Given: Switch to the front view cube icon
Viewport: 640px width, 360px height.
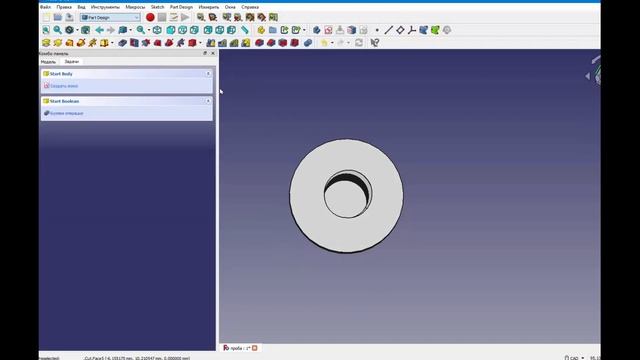Looking at the screenshot, I should [x=171, y=30].
